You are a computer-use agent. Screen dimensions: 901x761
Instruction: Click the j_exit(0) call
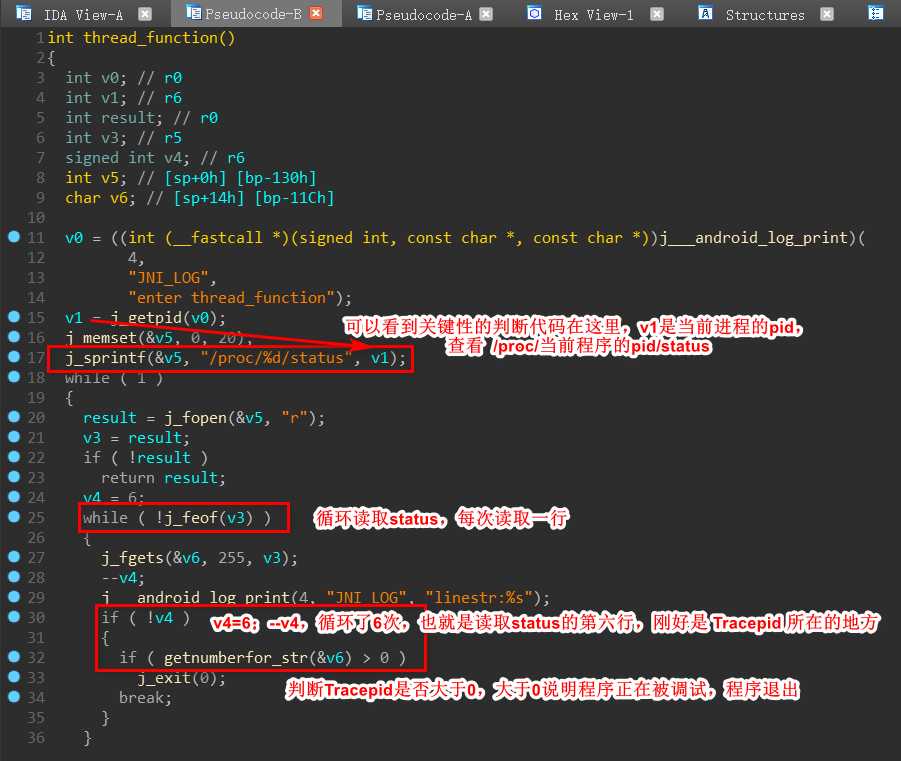(181, 678)
